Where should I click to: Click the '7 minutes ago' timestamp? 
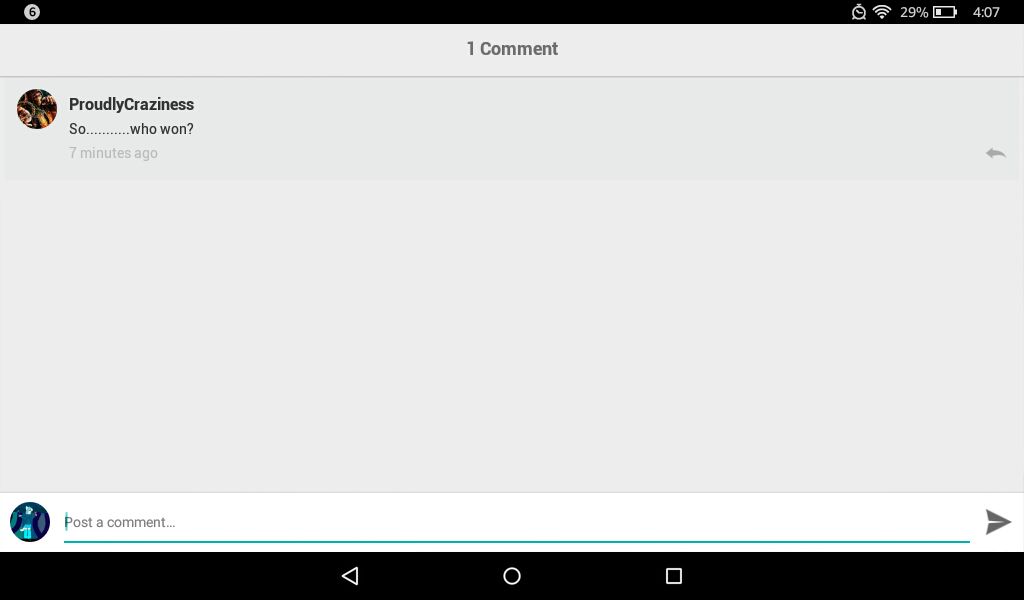pyautogui.click(x=113, y=153)
